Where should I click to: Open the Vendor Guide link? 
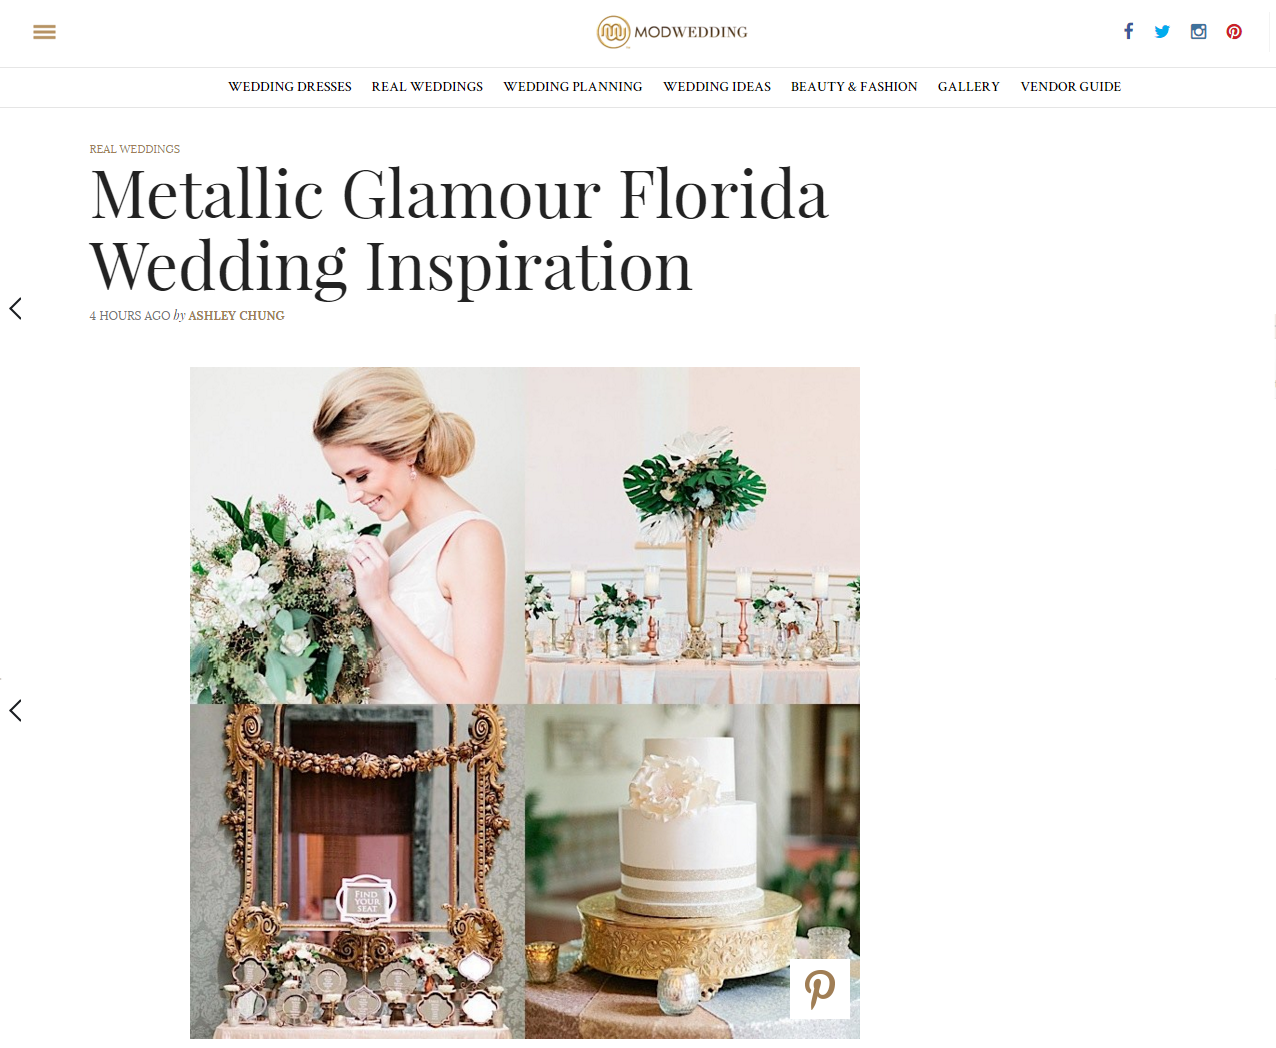point(1071,87)
